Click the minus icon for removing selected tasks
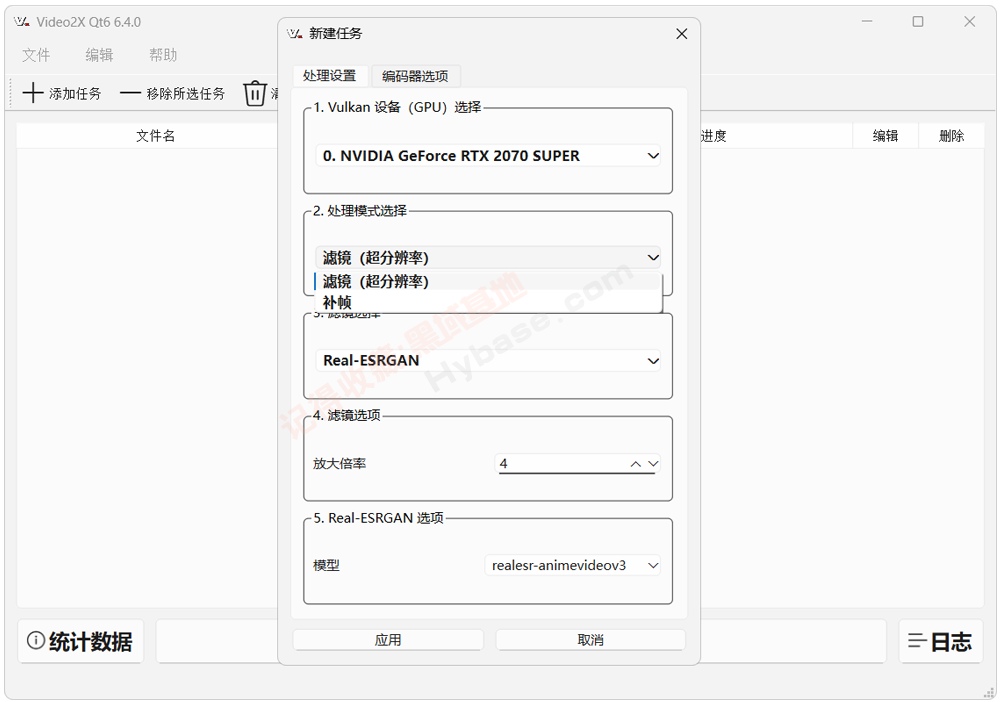The image size is (1002, 702). [130, 93]
